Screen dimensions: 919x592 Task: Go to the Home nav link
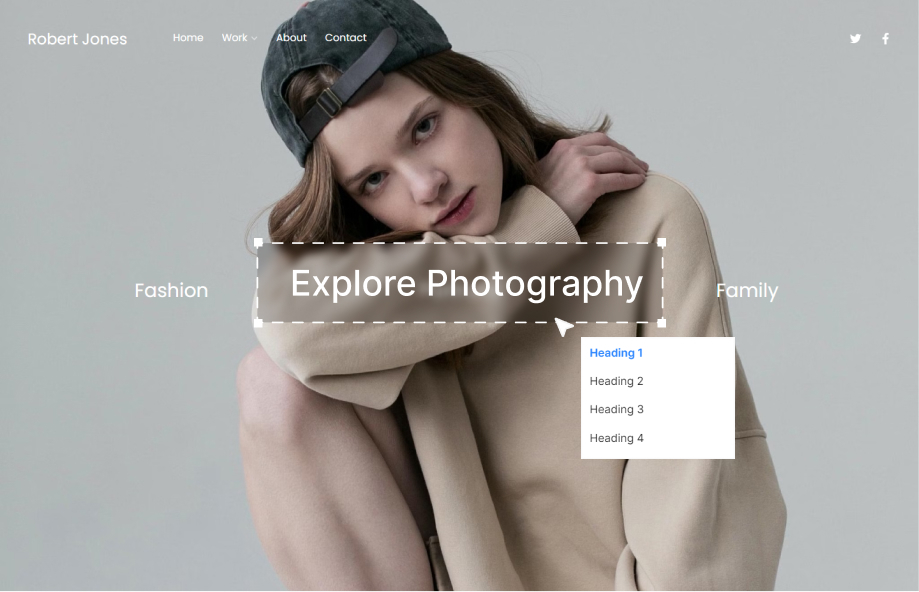tap(188, 38)
